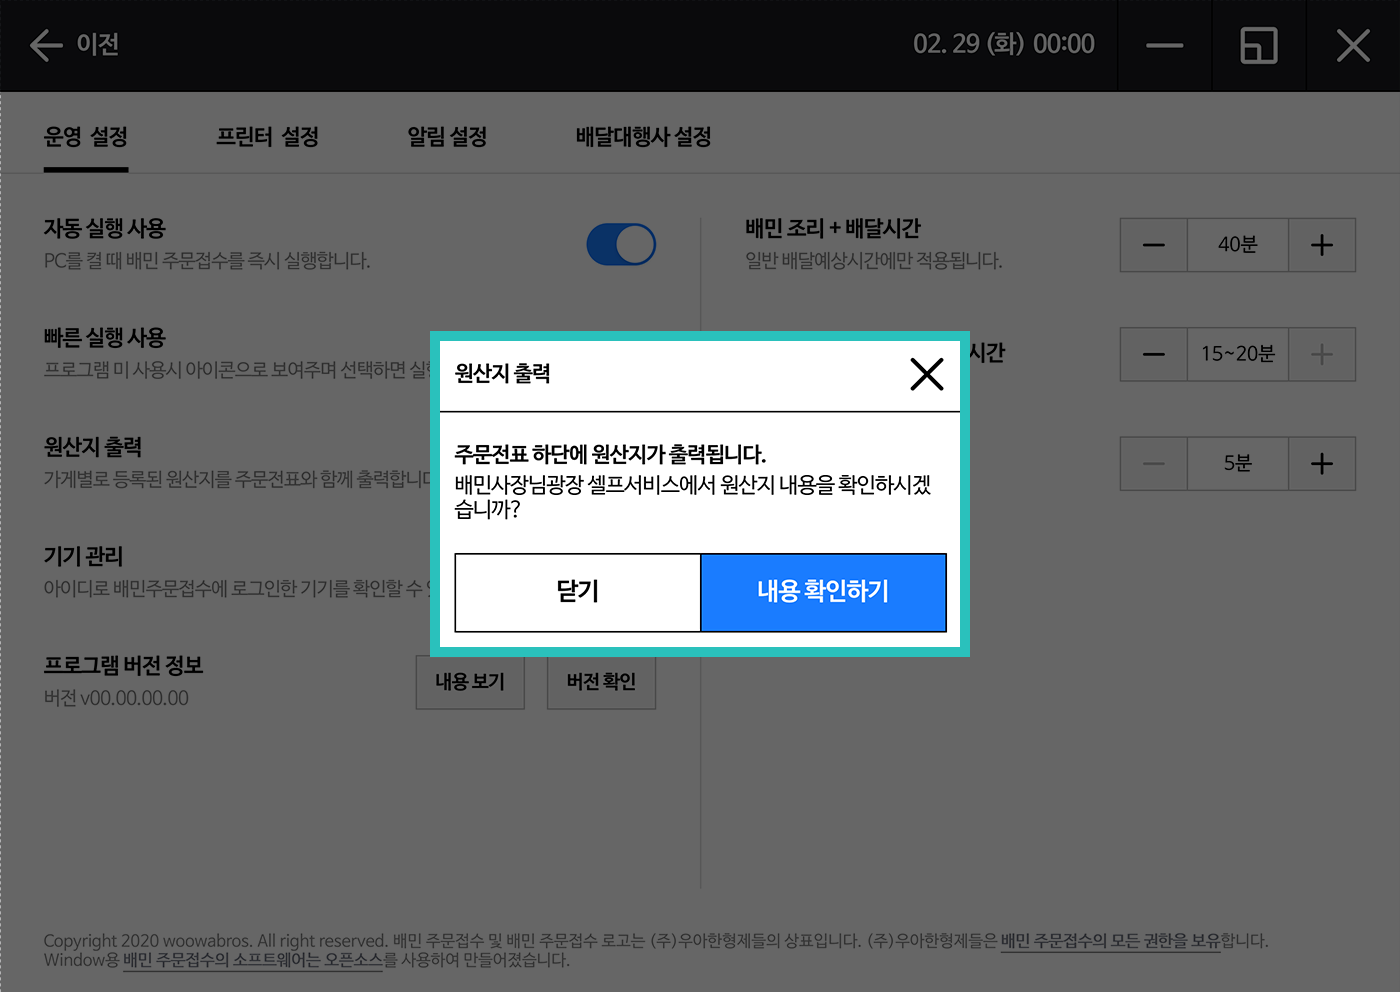Click the 버전 v00.00.00.00 text
The width and height of the screenshot is (1400, 992).
pos(116,698)
